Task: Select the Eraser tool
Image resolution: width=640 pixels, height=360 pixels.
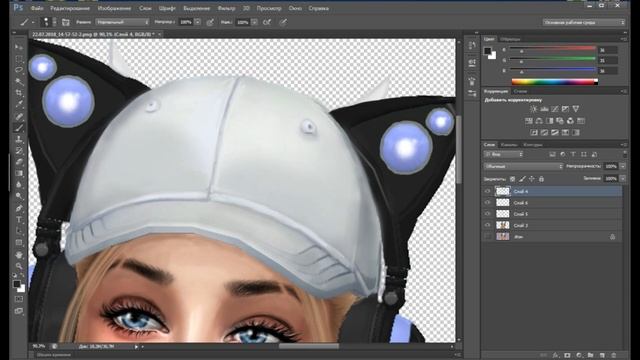Action: pyautogui.click(x=19, y=162)
